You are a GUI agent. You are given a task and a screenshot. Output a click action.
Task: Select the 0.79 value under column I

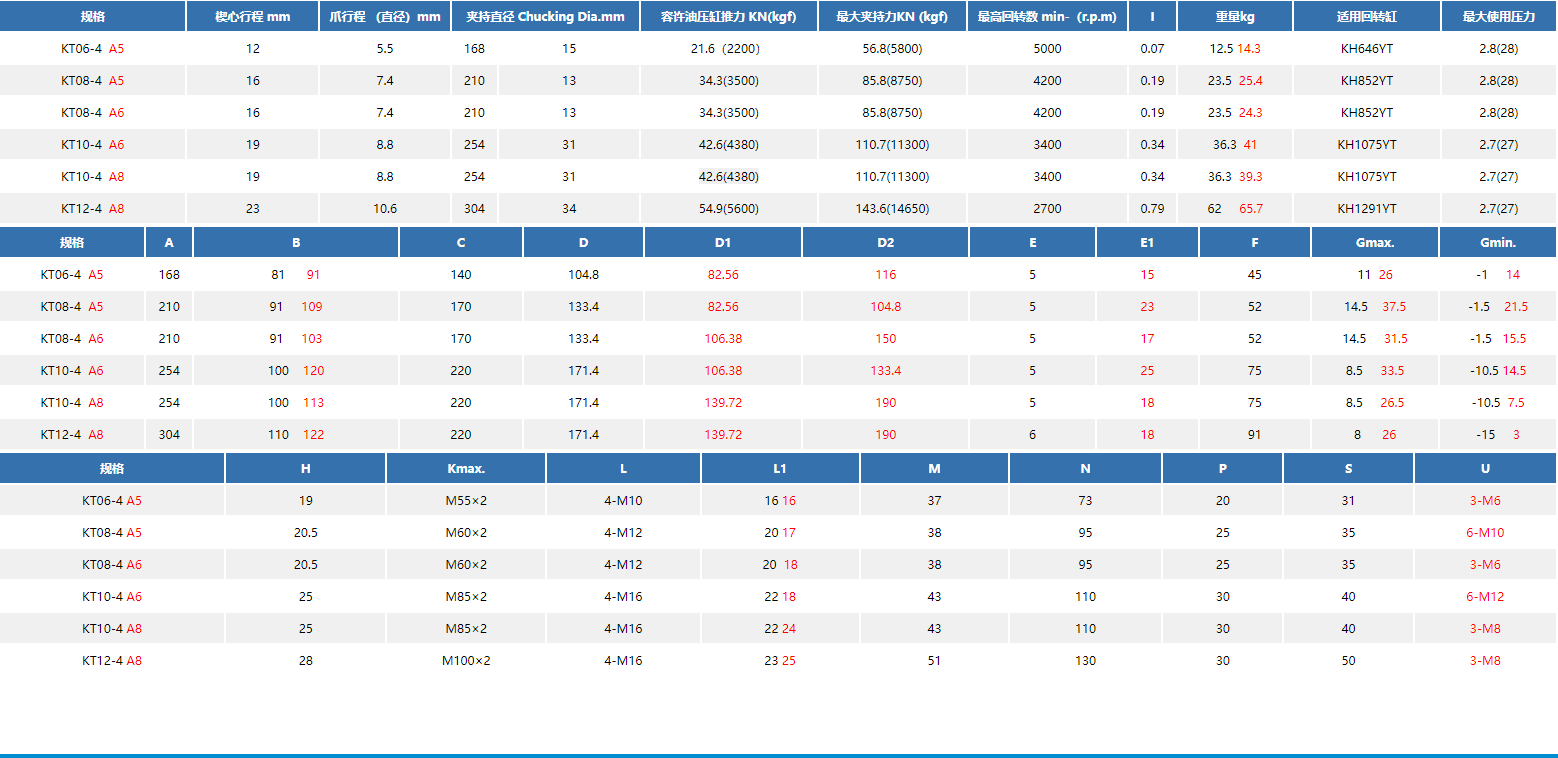tap(1152, 209)
